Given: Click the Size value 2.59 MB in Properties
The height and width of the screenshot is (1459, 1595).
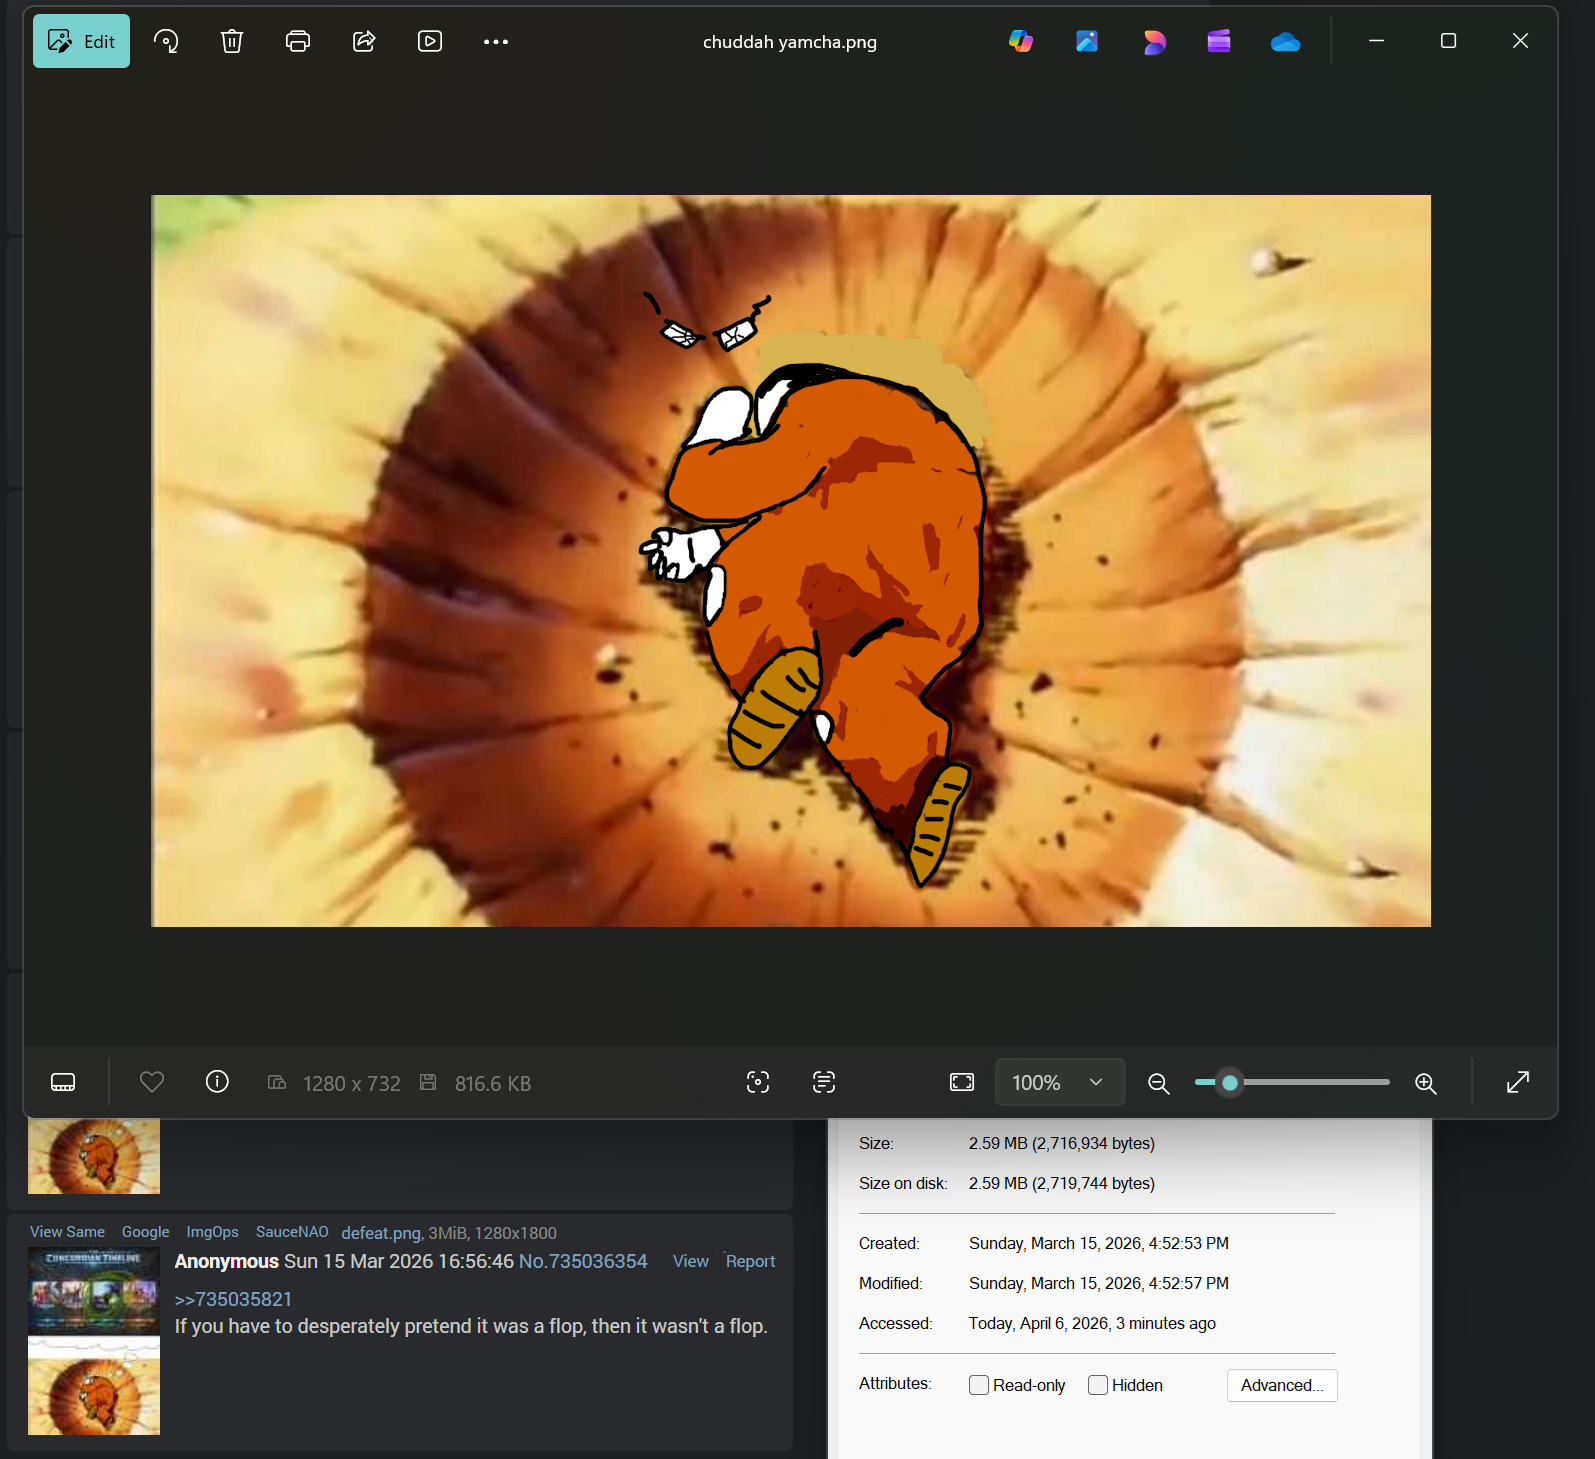Looking at the screenshot, I should tap(1062, 1143).
